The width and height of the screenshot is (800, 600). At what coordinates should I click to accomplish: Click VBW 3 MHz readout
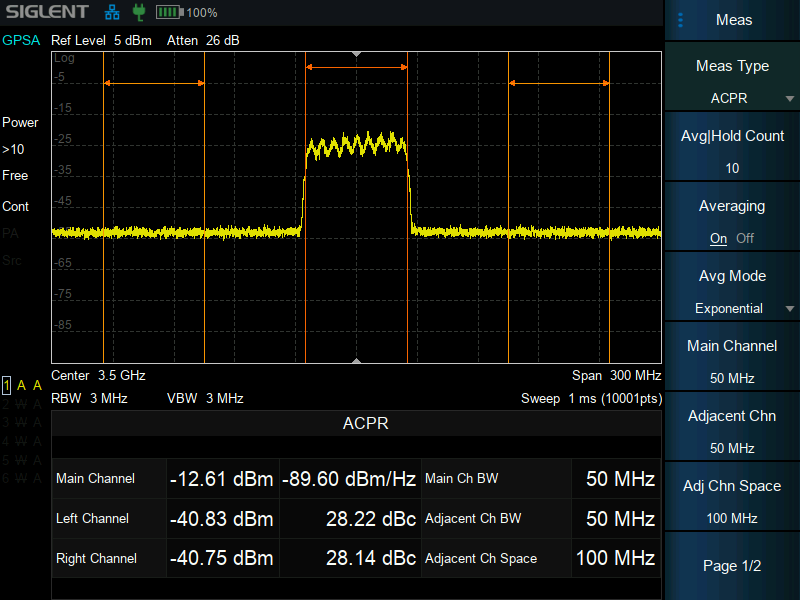[x=205, y=398]
